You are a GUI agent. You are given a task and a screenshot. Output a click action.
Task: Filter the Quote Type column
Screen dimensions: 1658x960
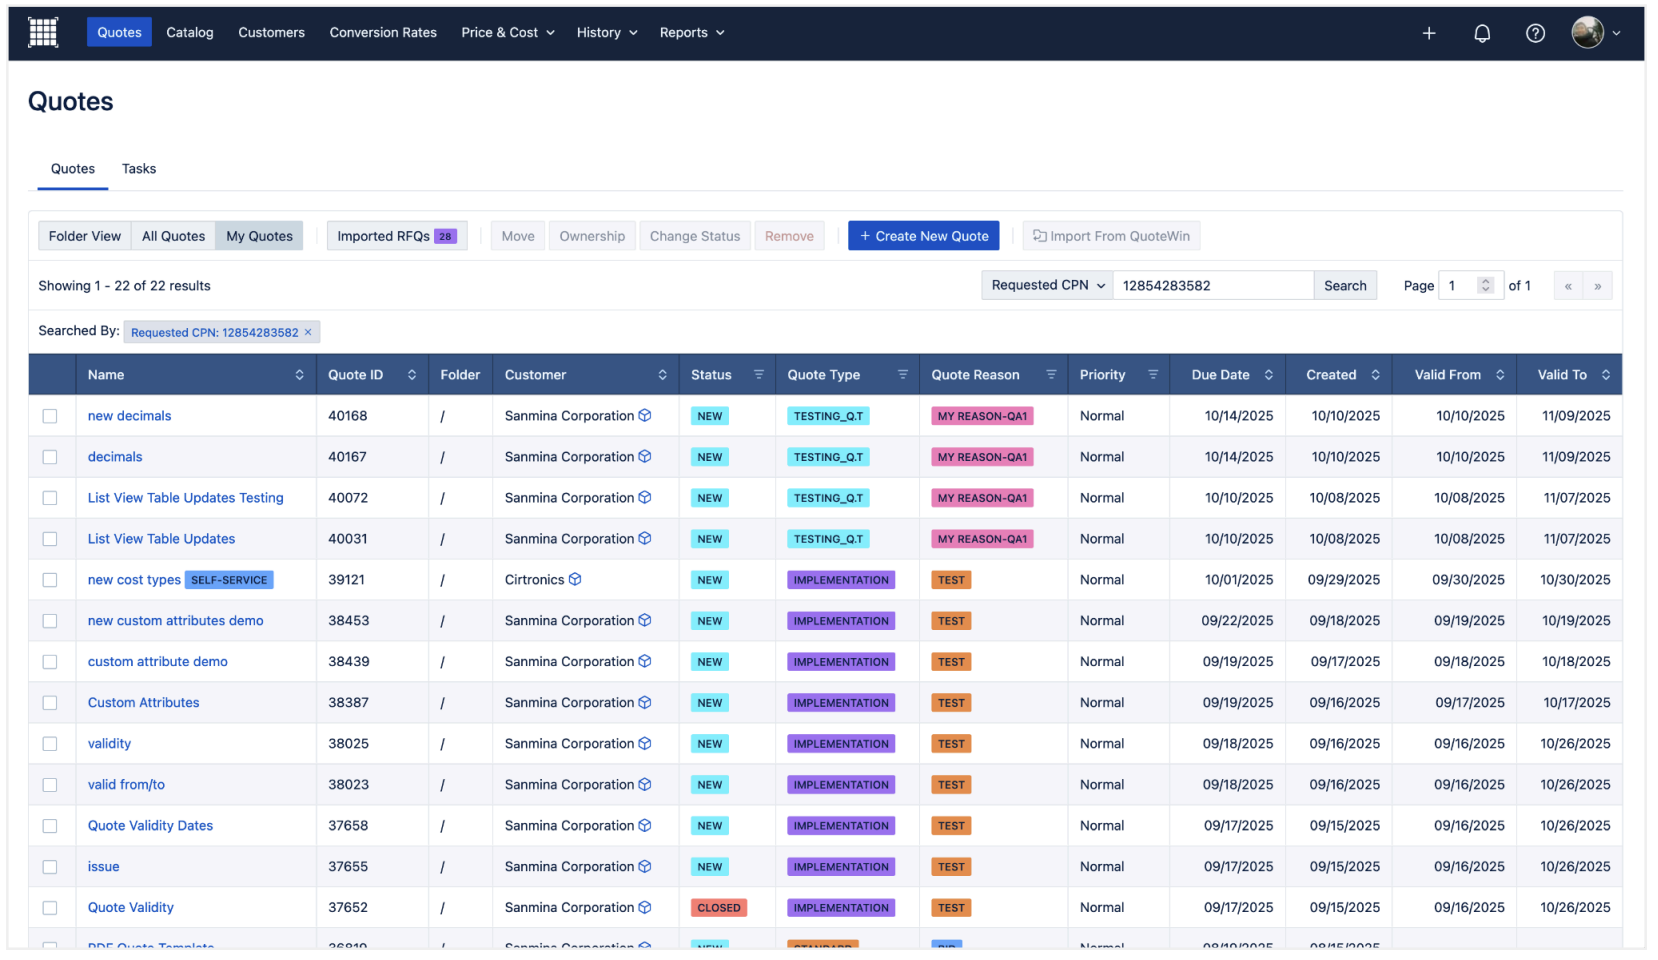coord(903,375)
